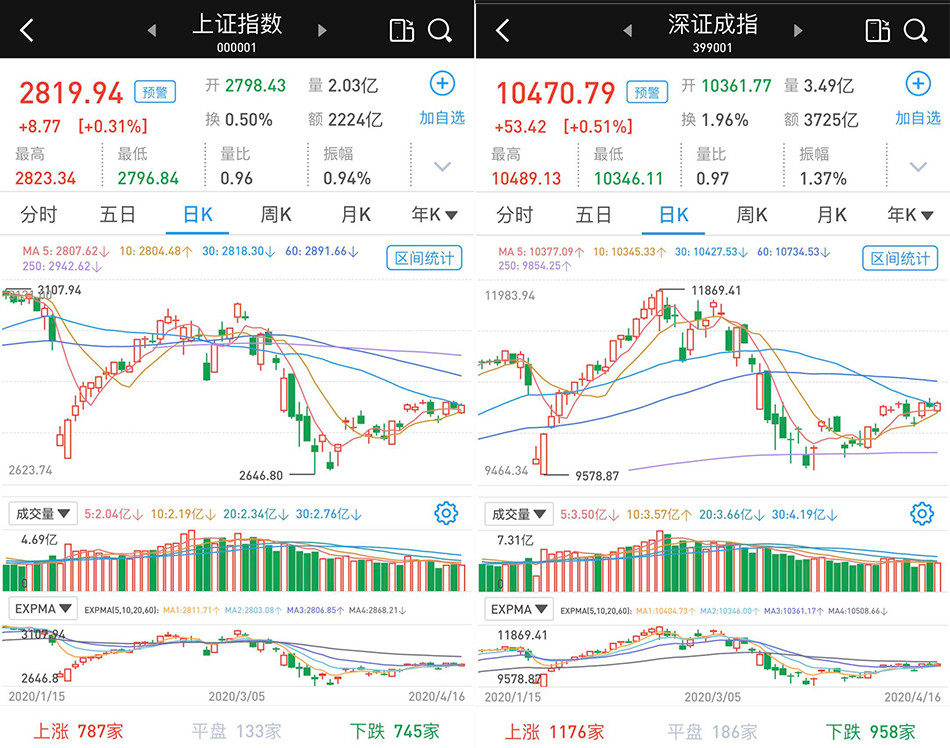
Task: Open 区间统计 for 上证指数 chart
Action: [424, 259]
